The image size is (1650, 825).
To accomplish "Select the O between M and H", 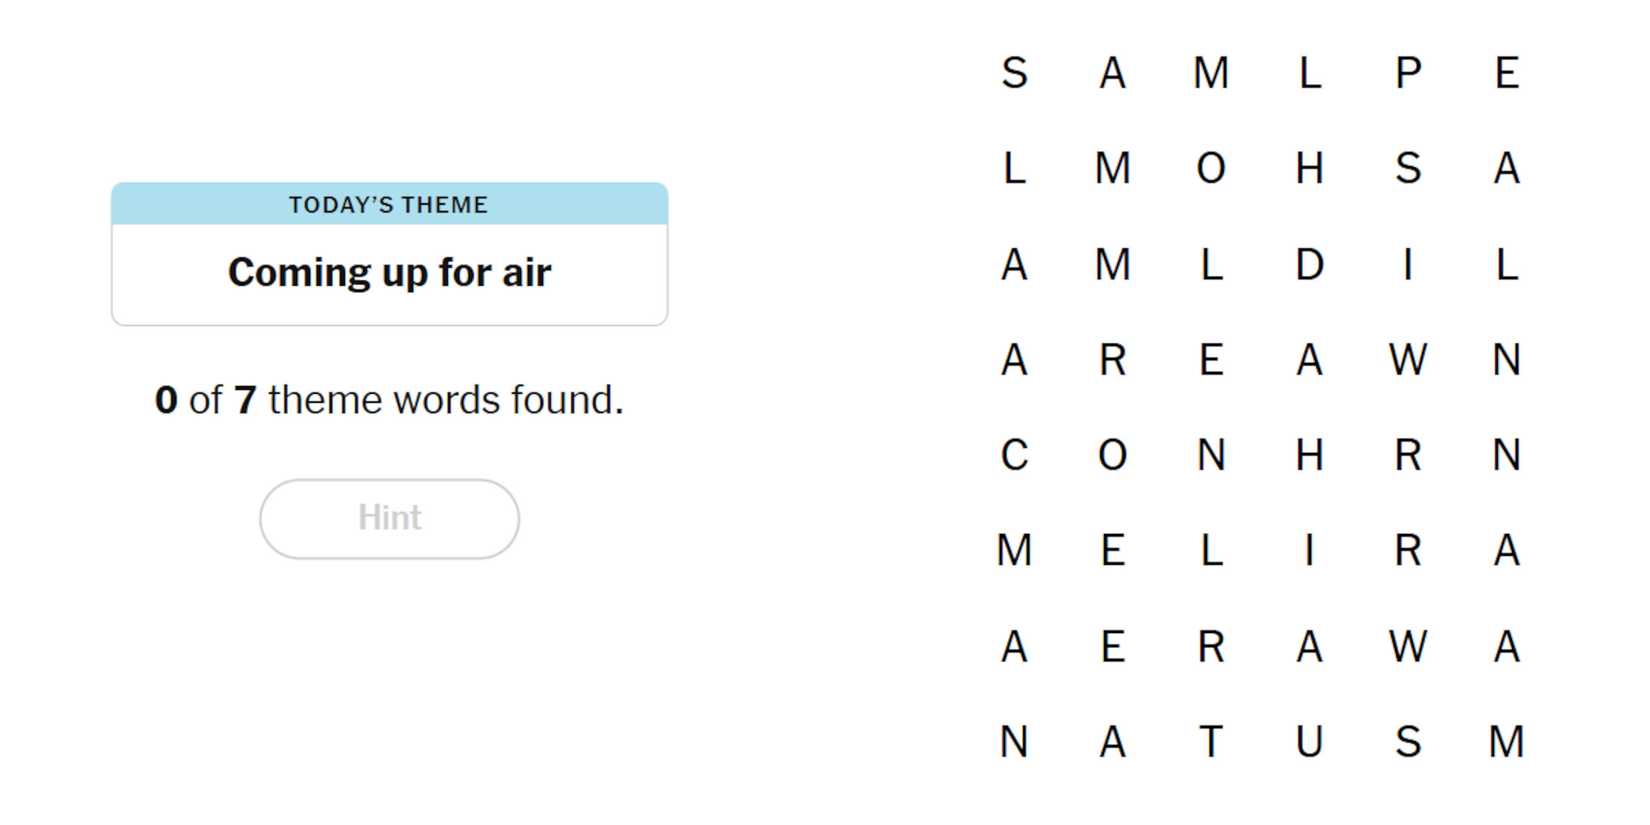I will (1211, 168).
